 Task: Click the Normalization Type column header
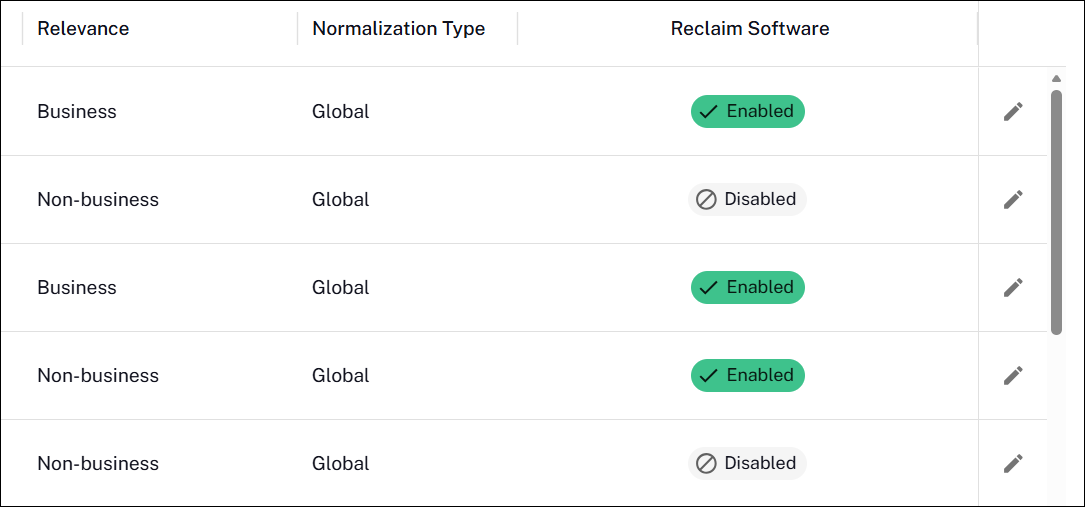click(399, 28)
